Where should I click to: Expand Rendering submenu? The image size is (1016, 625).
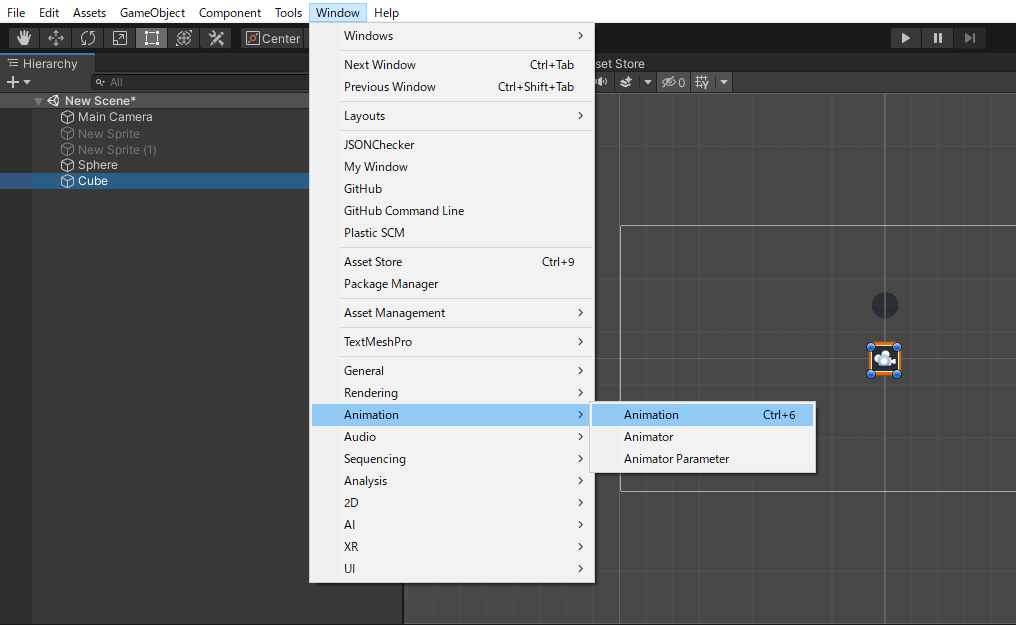(452, 393)
